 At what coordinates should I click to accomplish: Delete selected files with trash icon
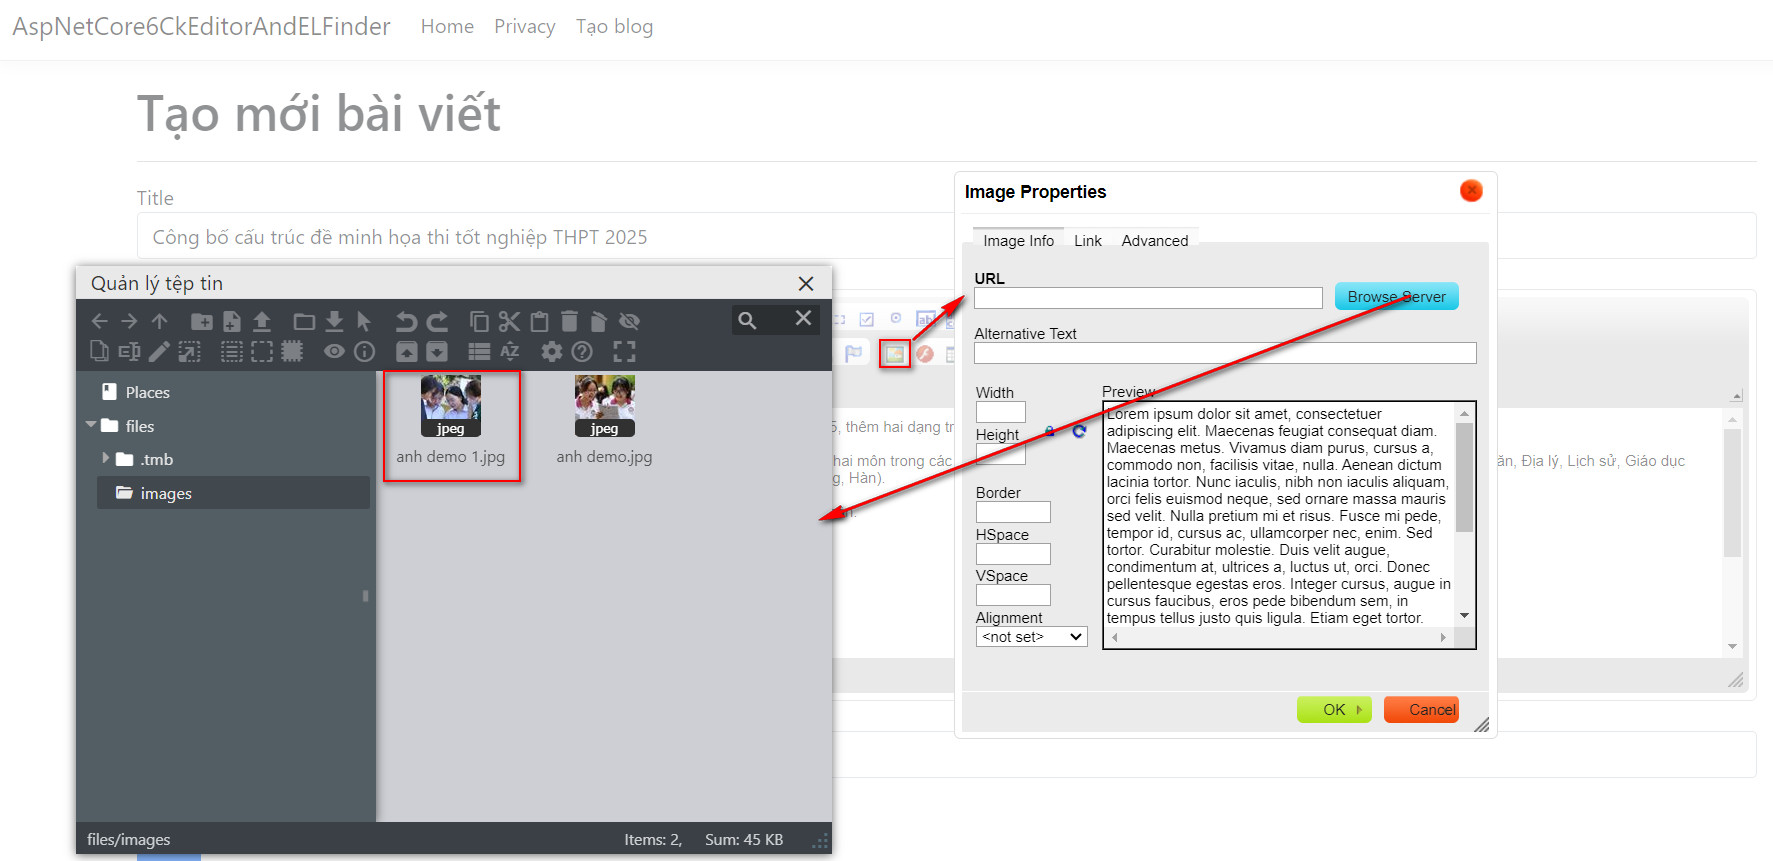pos(569,321)
